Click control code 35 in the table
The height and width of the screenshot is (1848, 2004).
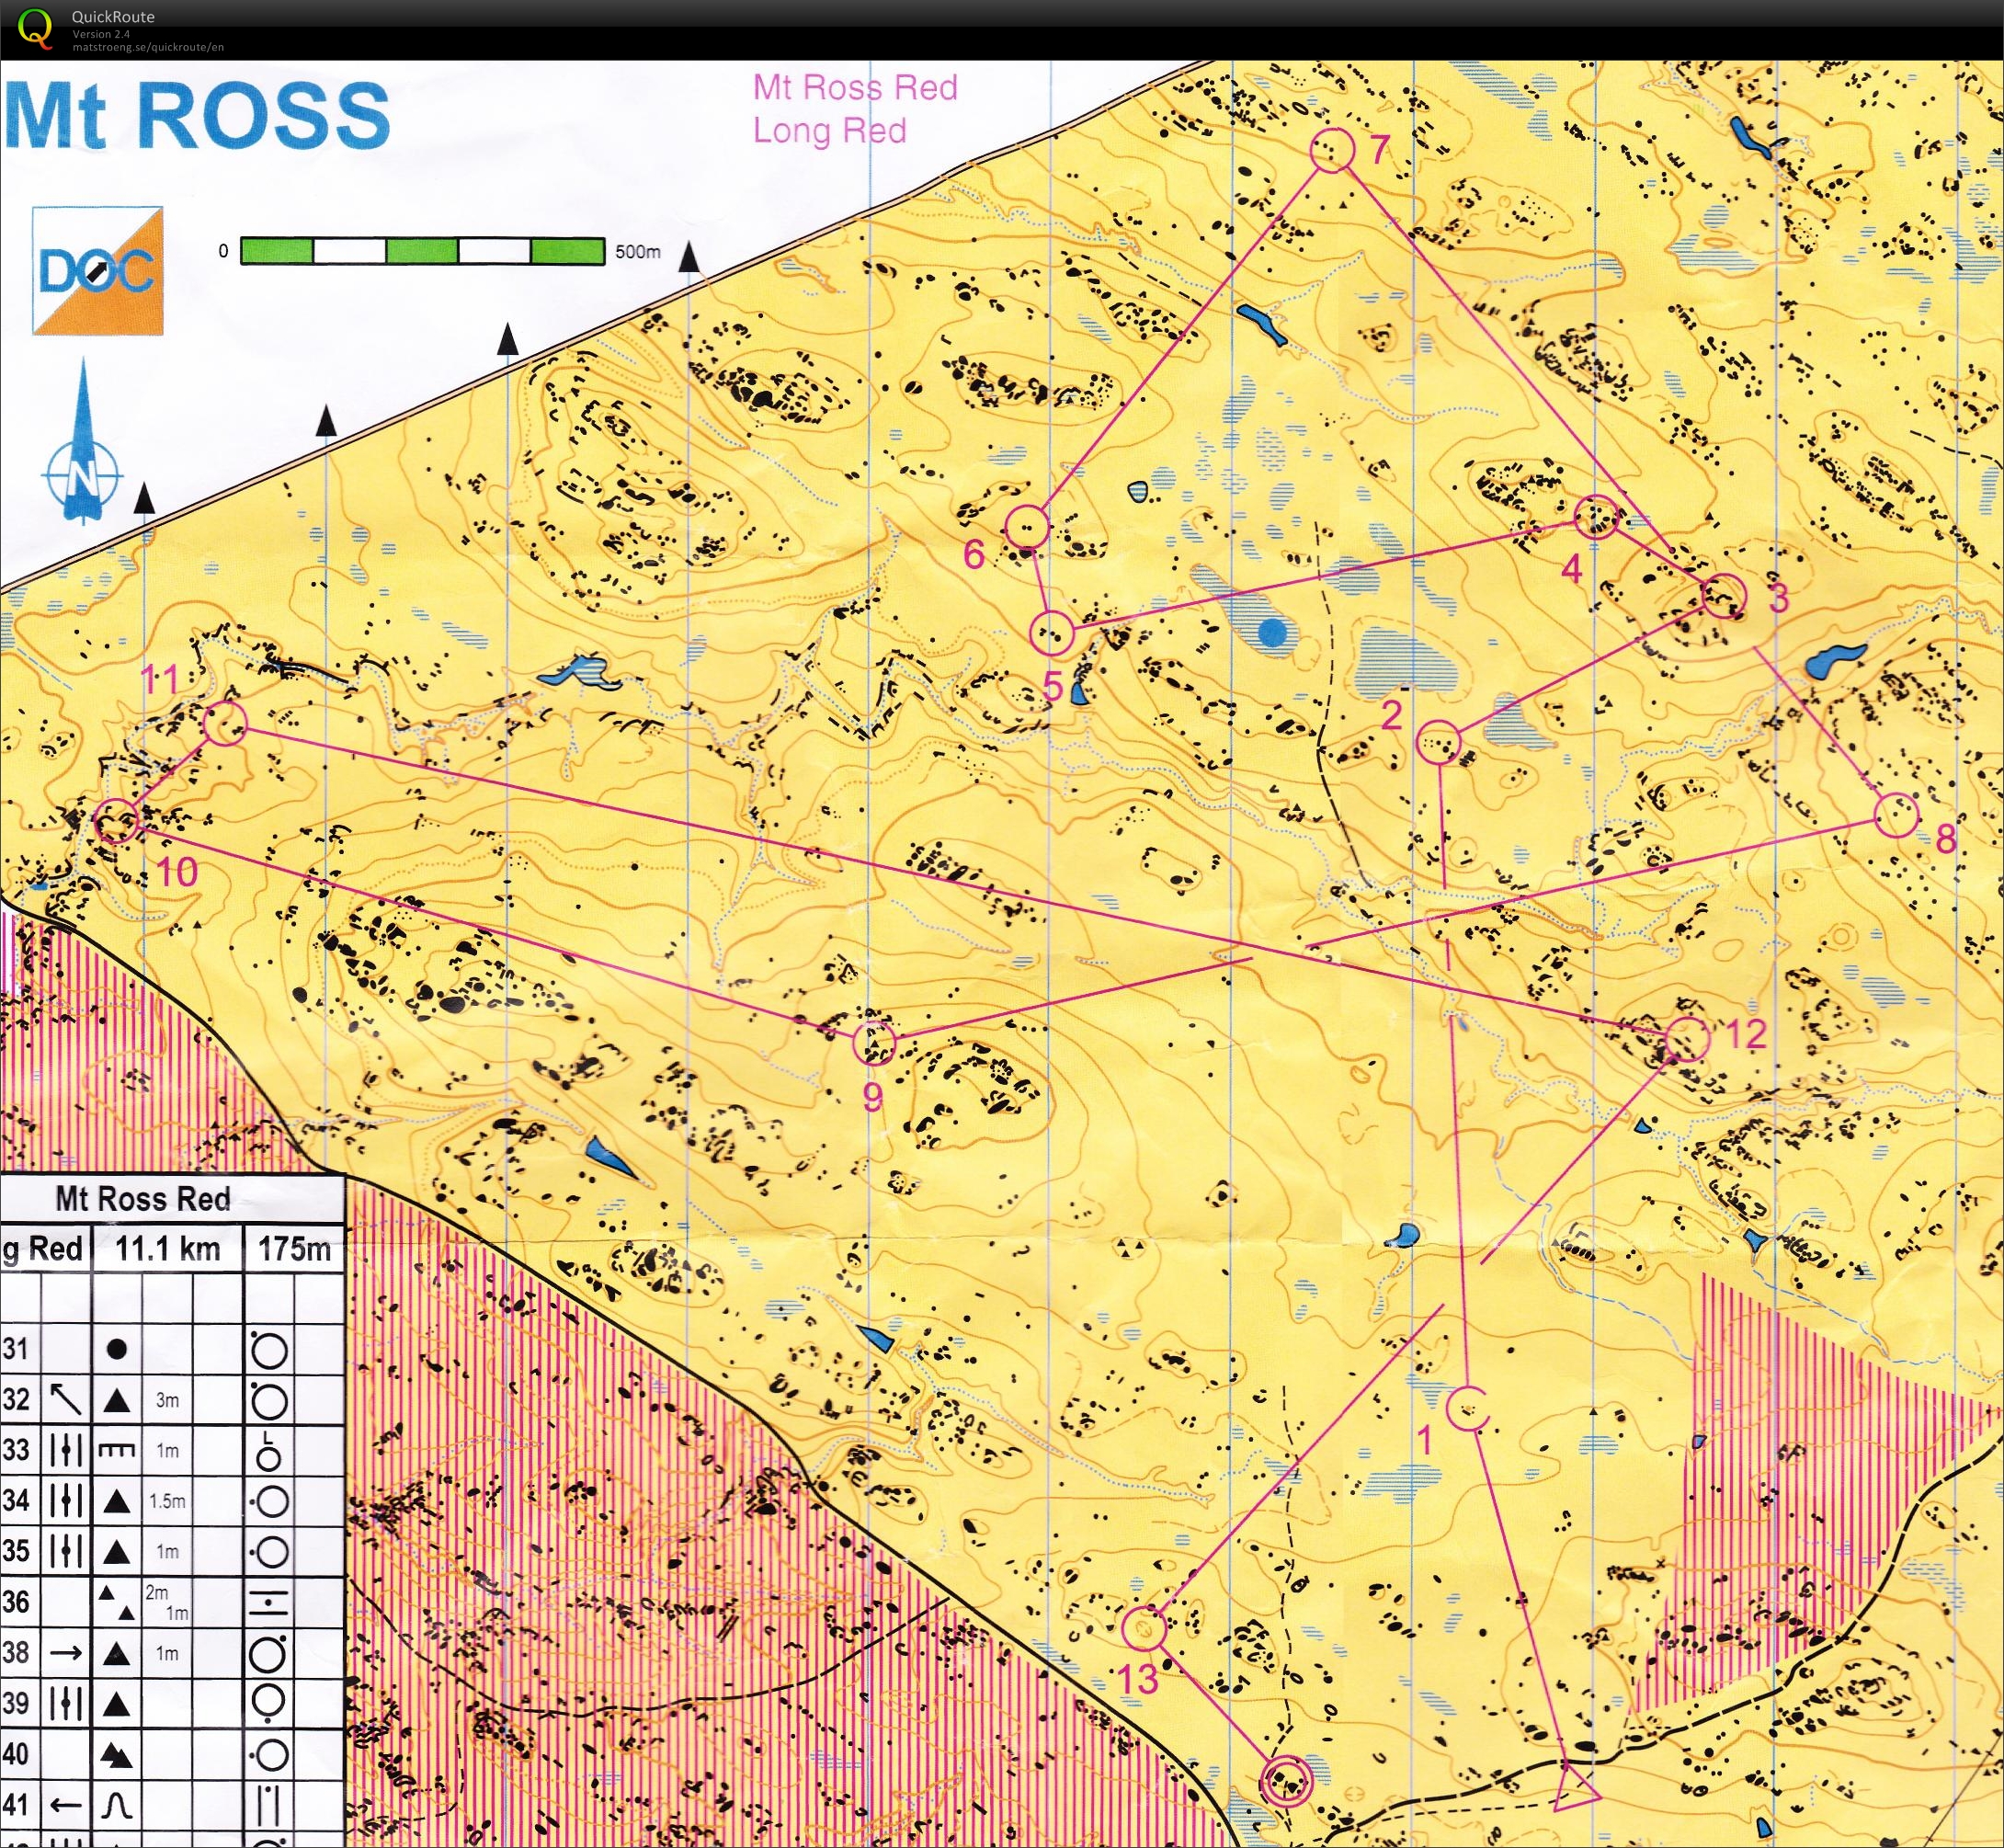click(15, 1551)
